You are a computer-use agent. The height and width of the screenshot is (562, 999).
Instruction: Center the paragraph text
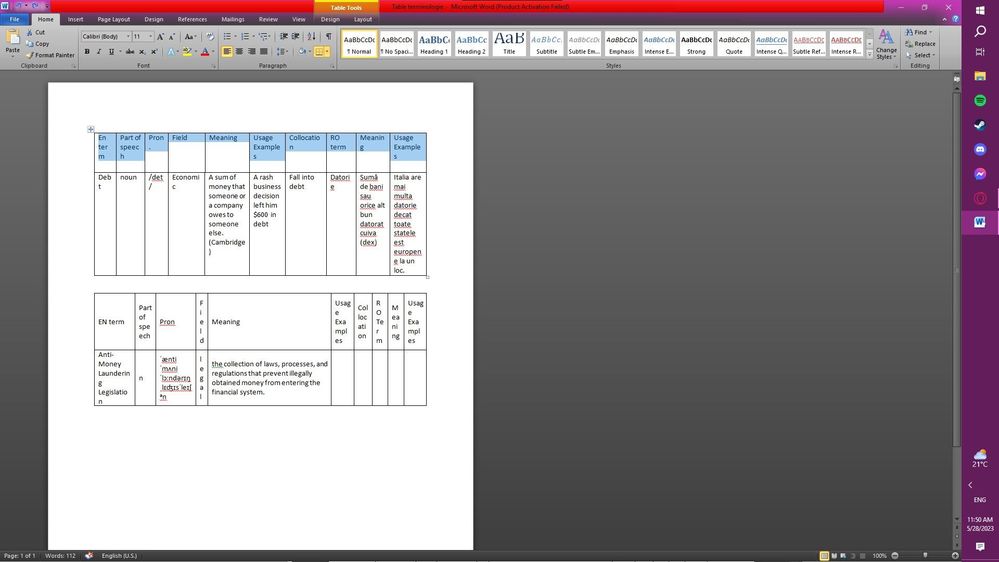(x=240, y=52)
